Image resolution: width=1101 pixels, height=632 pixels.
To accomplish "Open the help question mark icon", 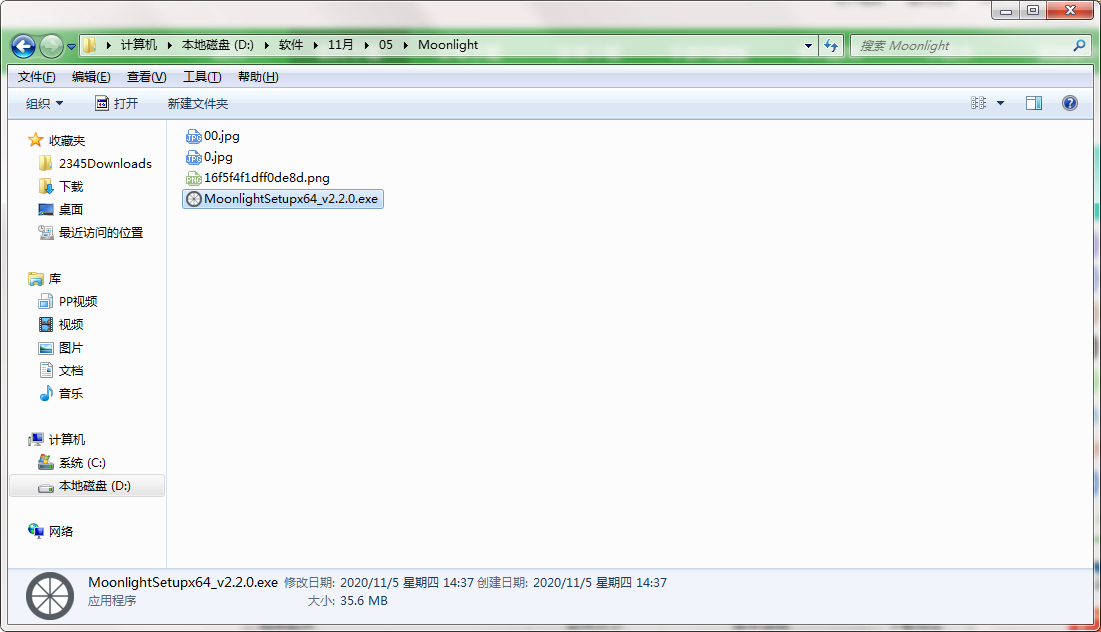I will click(x=1069, y=103).
